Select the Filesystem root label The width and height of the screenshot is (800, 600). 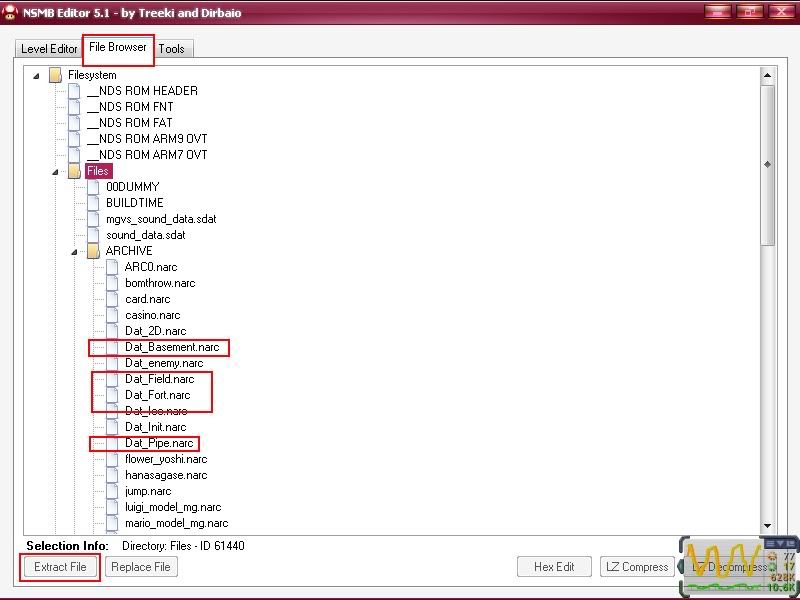pos(92,75)
